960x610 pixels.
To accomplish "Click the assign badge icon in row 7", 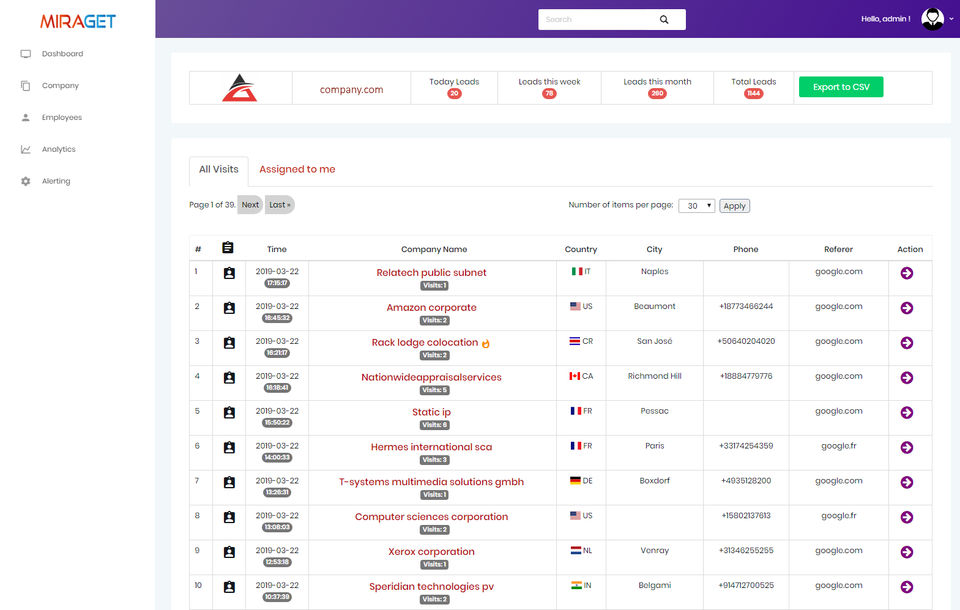I will (229, 483).
